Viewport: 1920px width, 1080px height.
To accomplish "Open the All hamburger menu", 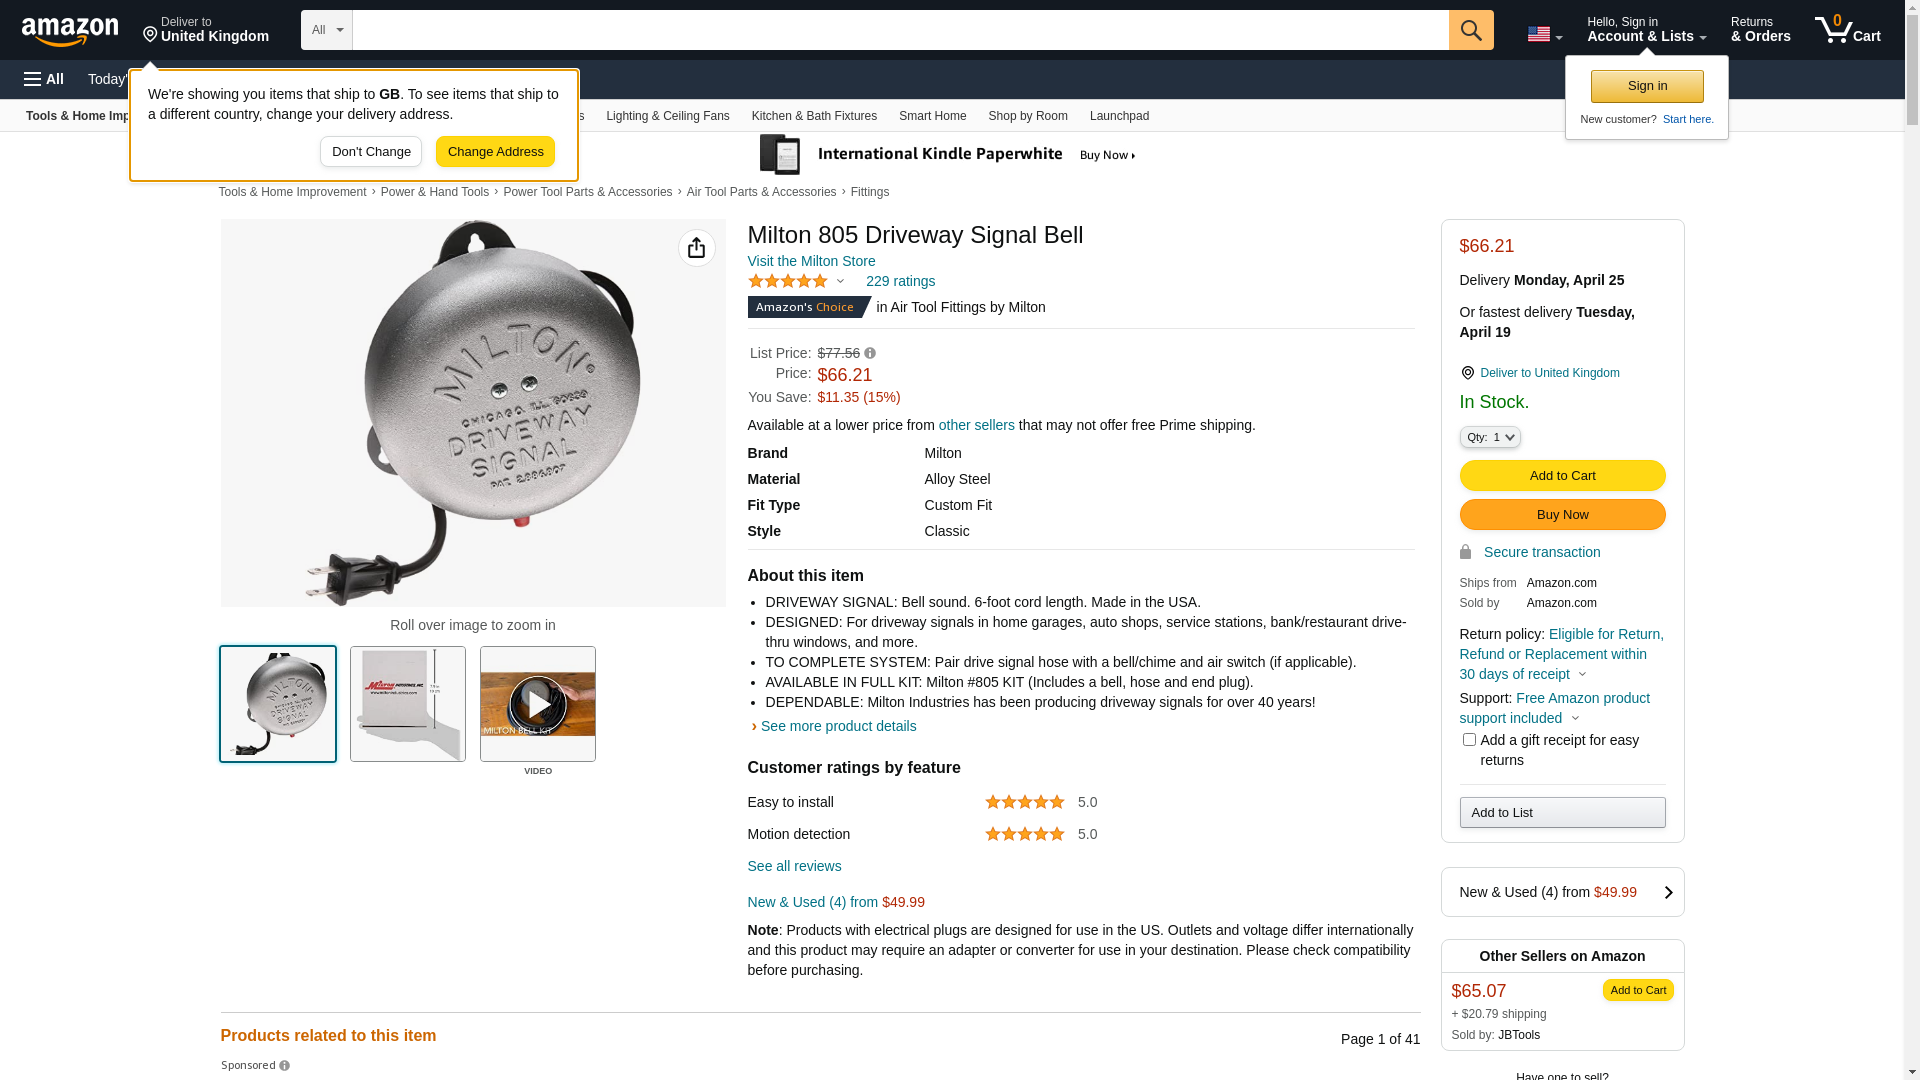I will point(44,79).
